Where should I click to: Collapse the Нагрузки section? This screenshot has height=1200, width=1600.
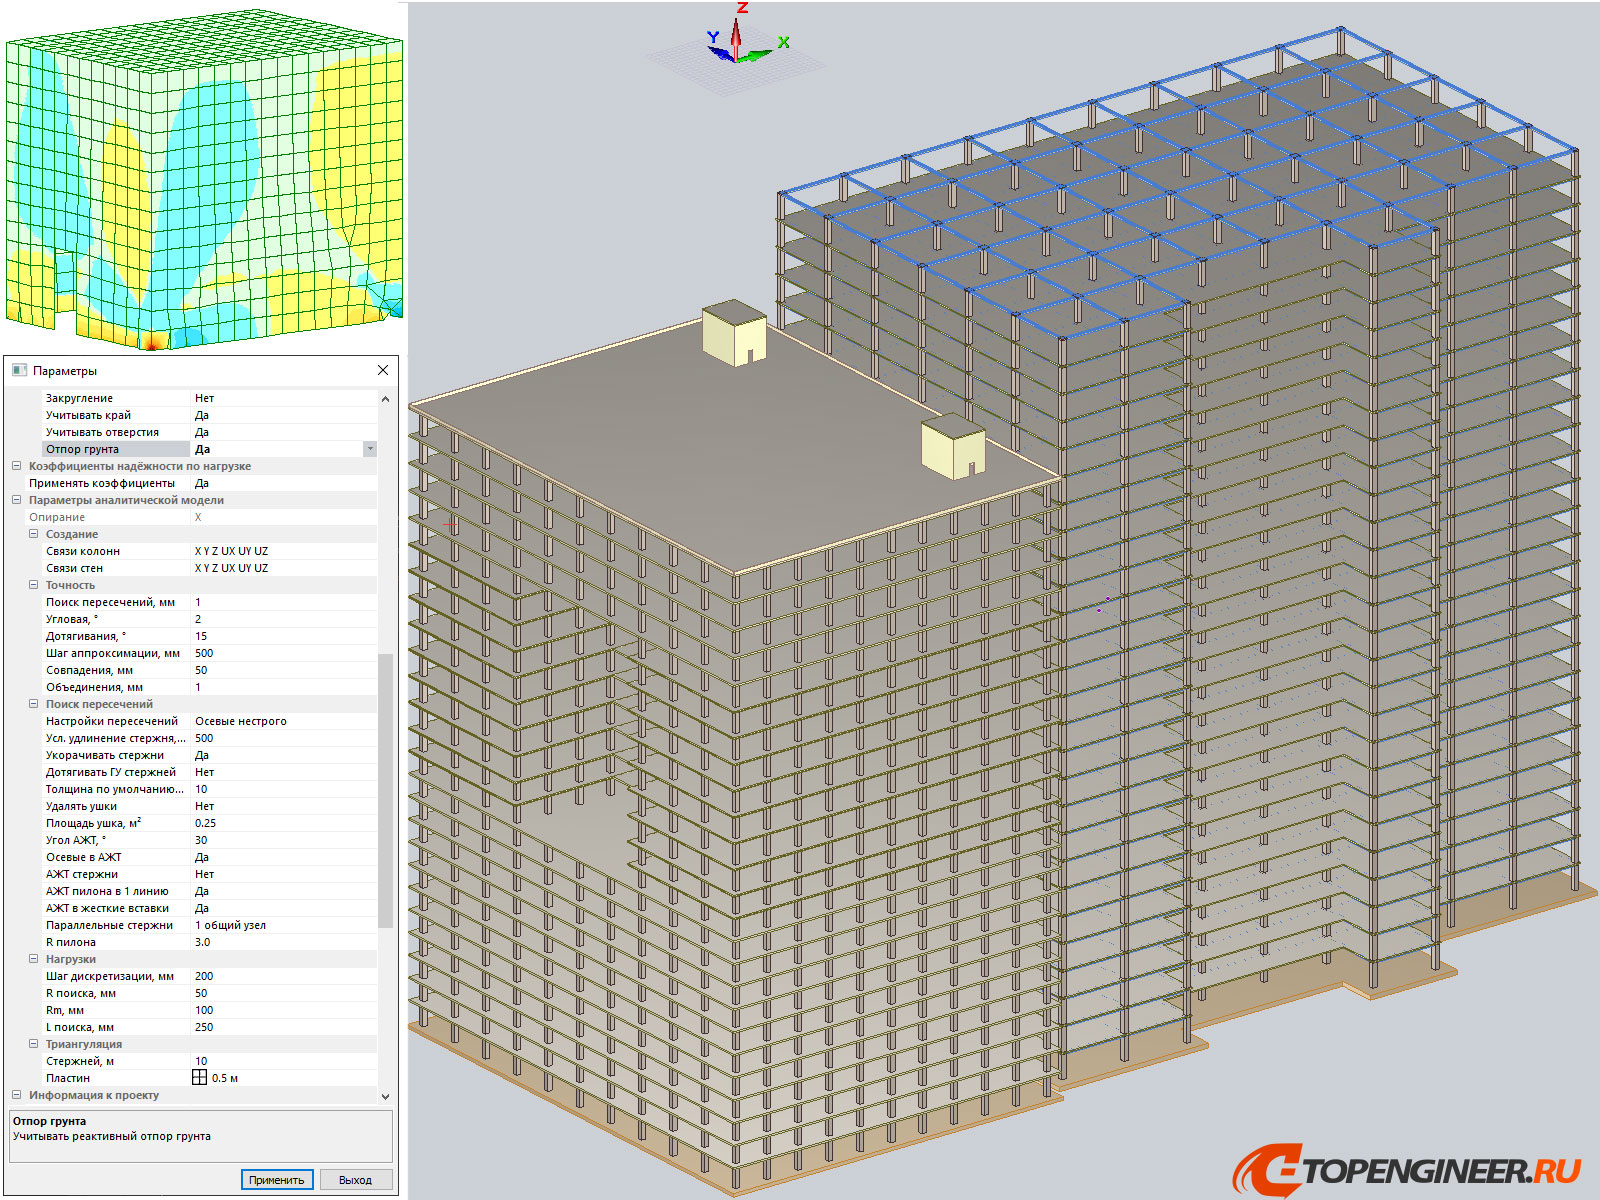(34, 958)
